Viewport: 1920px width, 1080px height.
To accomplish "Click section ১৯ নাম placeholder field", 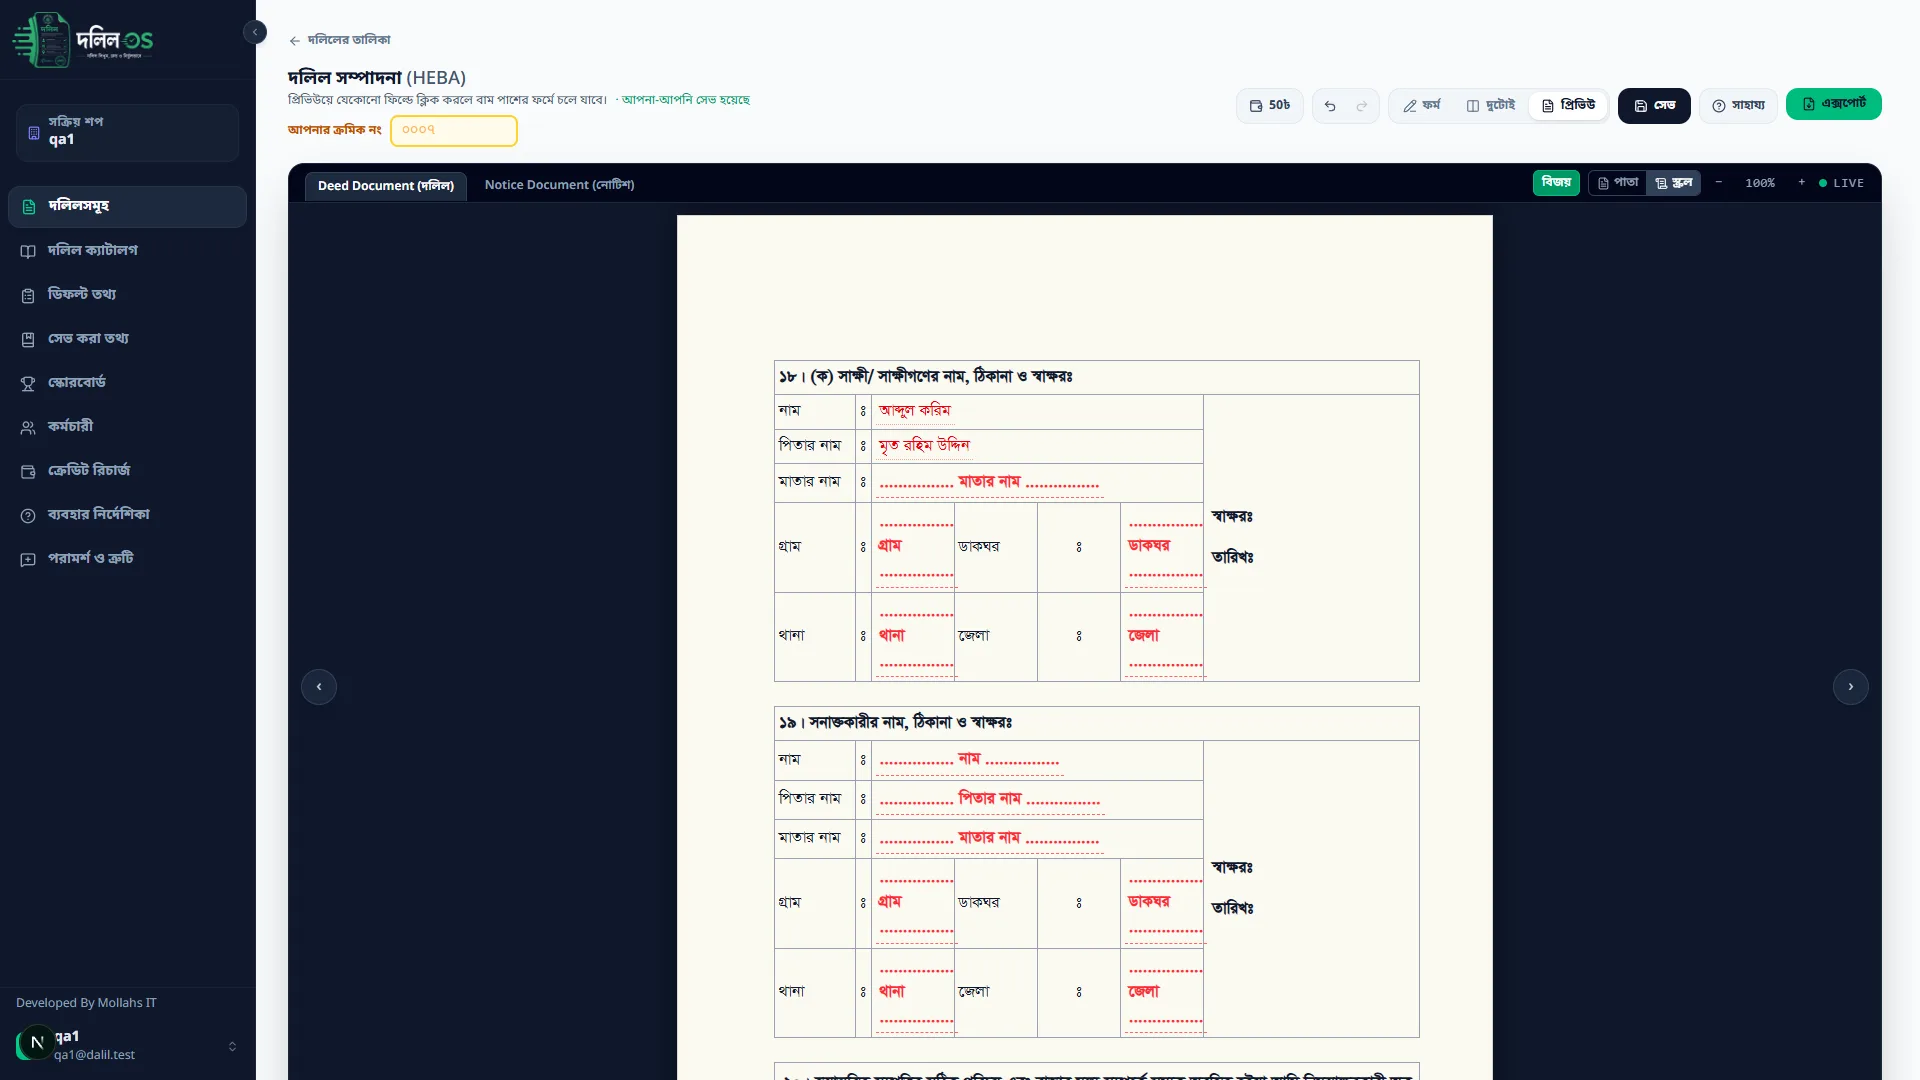I will 969,760.
